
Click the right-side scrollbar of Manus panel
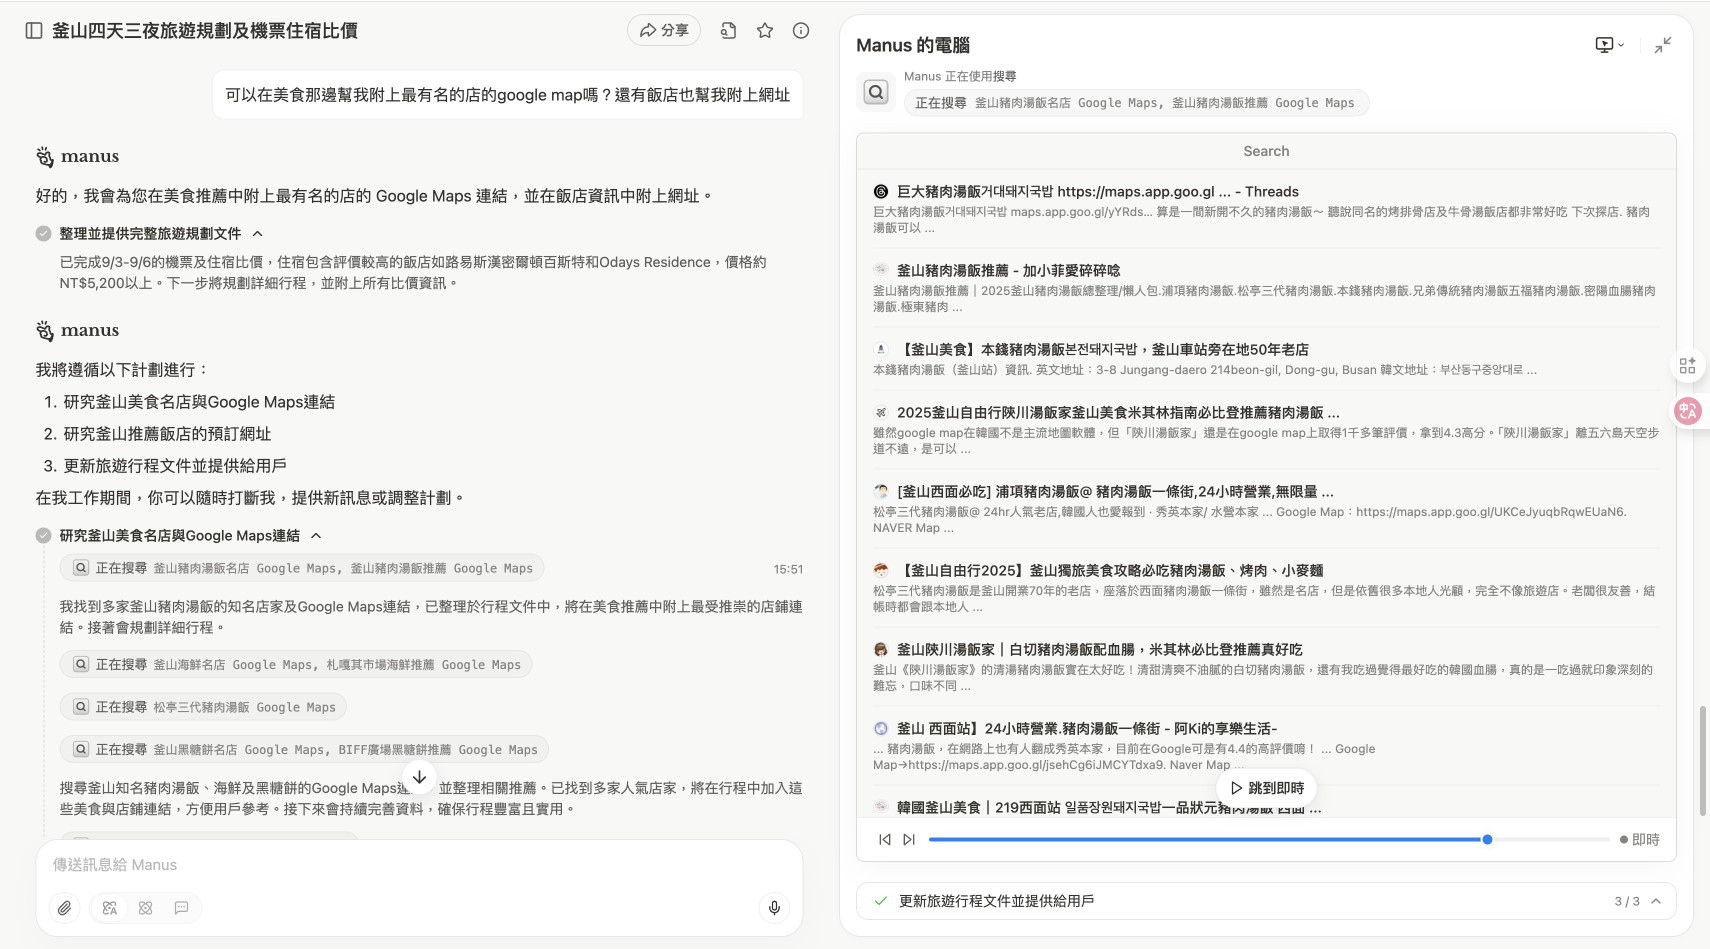(x=1702, y=760)
